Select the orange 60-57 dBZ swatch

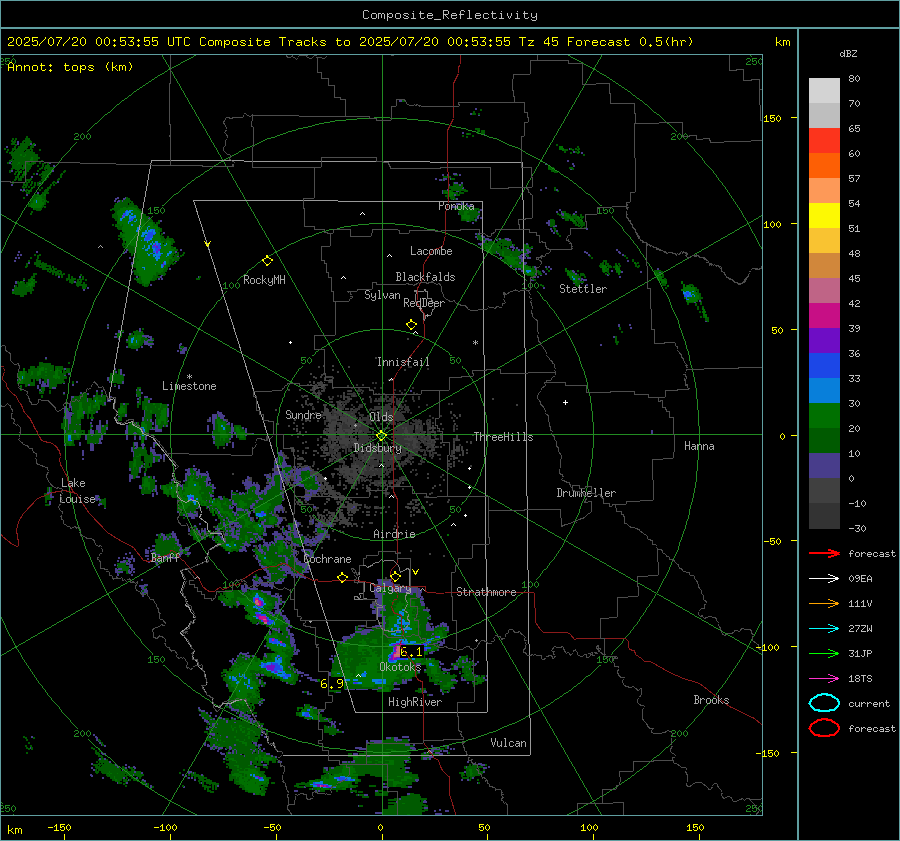pyautogui.click(x=824, y=166)
